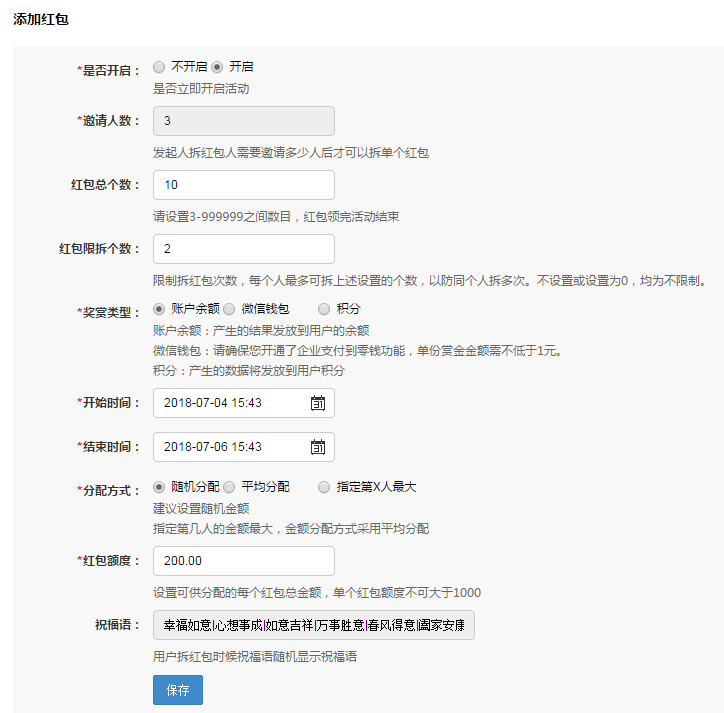Click hint about 微信钱包 企业支付到零钱
The image size is (724, 713).
(357, 350)
